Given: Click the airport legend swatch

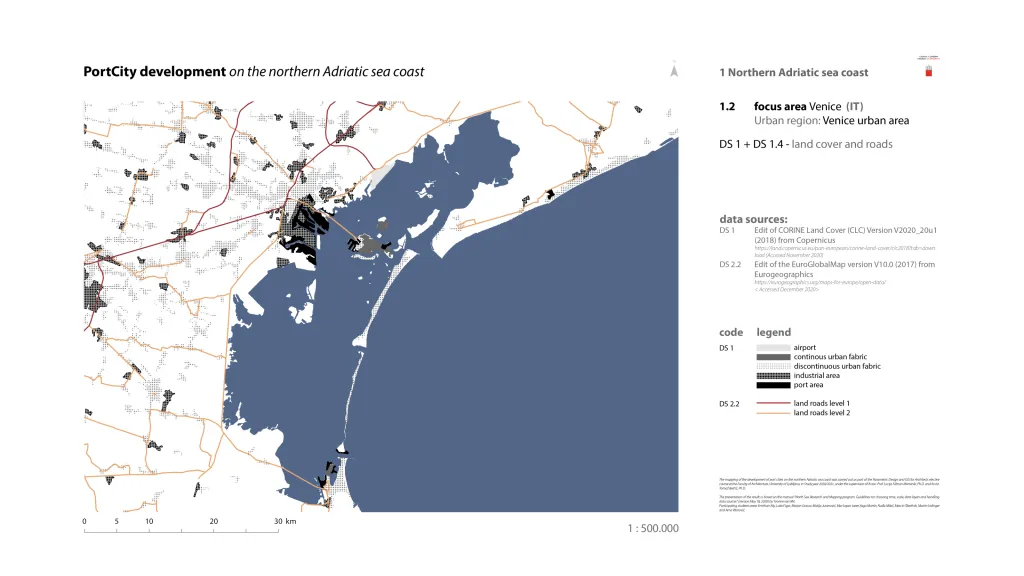Looking at the screenshot, I should (x=772, y=348).
